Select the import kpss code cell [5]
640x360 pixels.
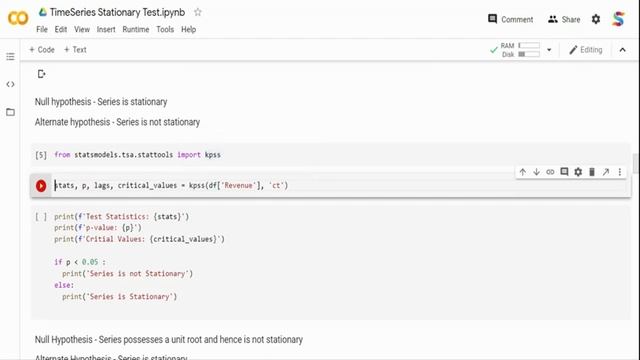pos(330,155)
